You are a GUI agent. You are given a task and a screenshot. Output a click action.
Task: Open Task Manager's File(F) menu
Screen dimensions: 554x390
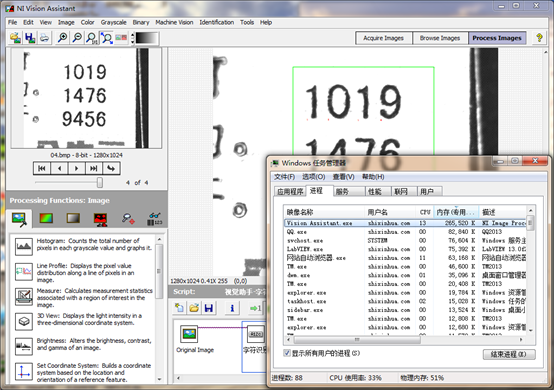click(x=284, y=177)
